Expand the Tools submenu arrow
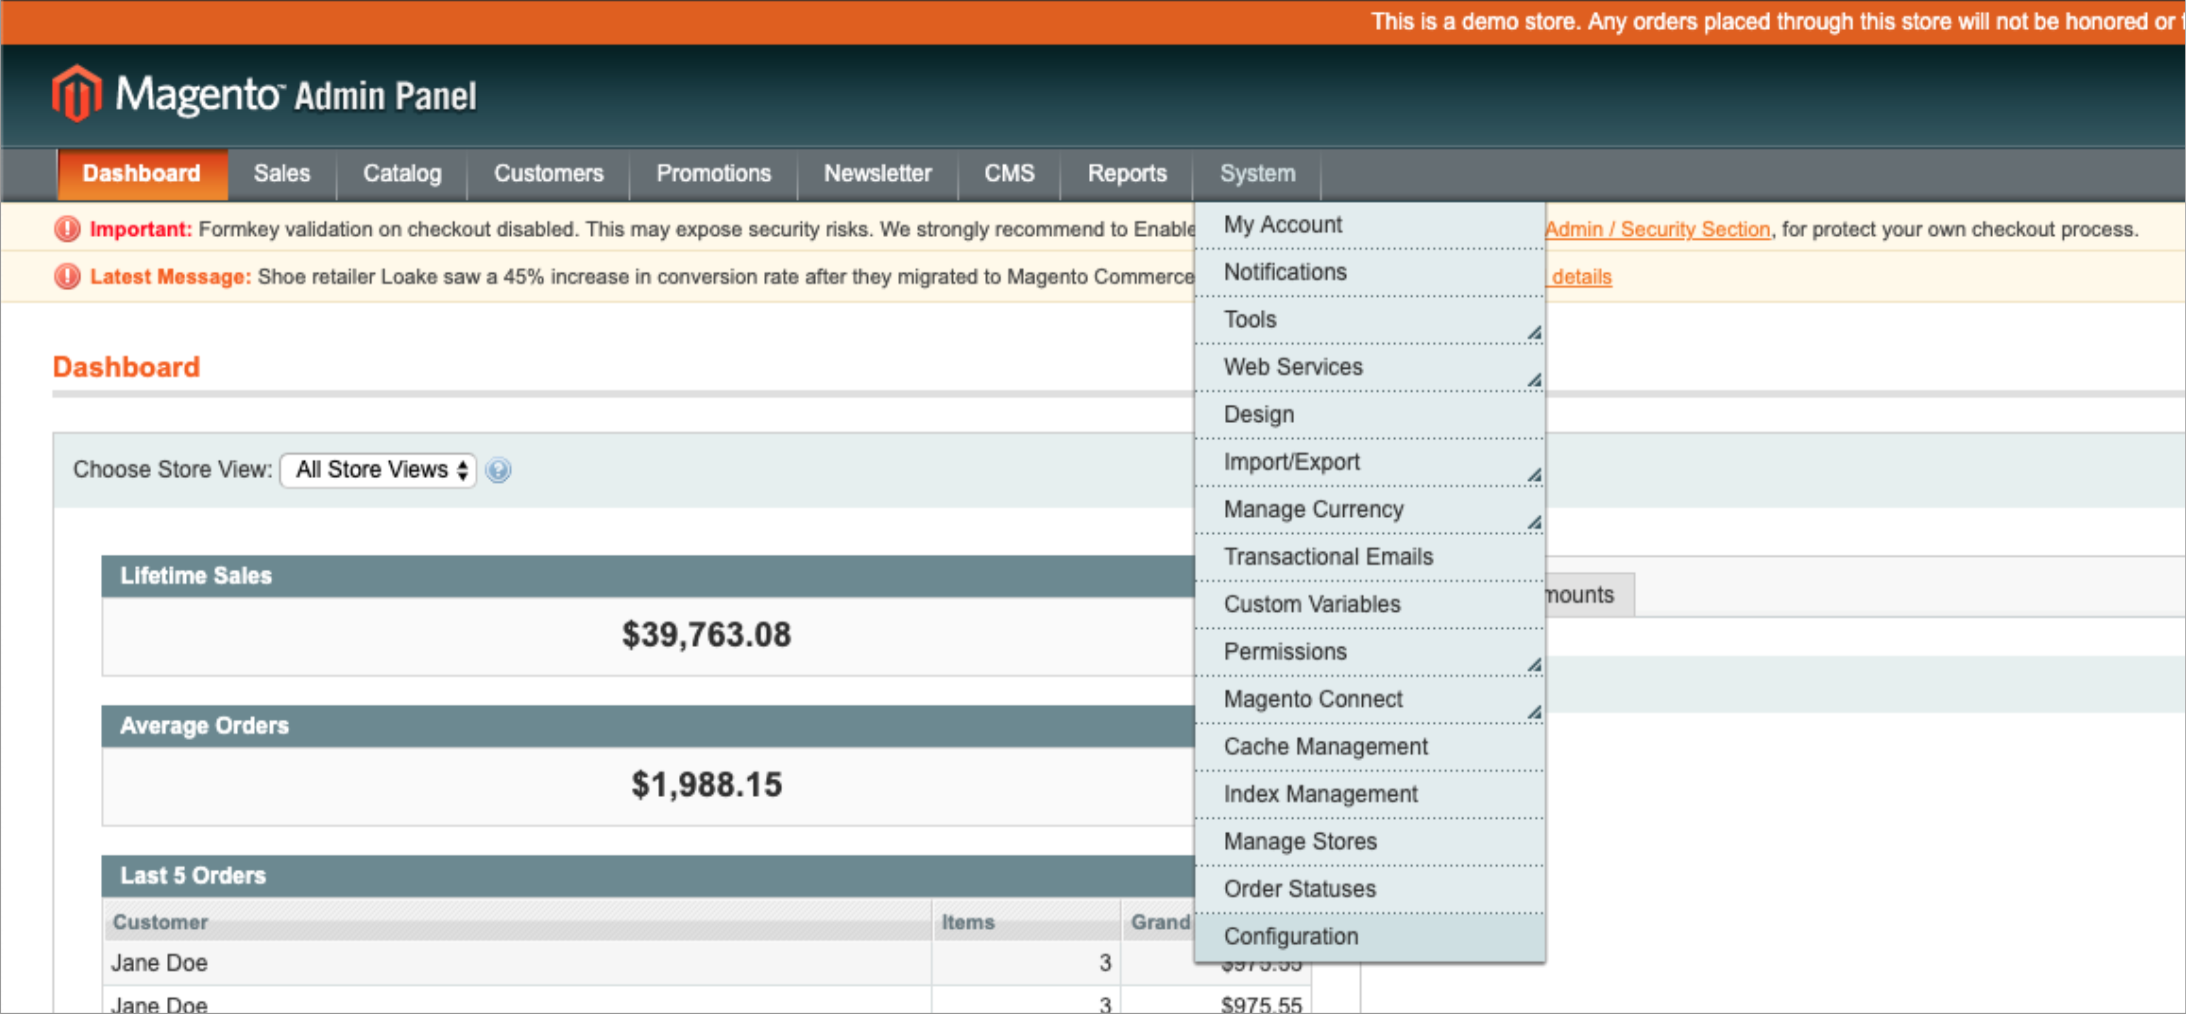Image resolution: width=2186 pixels, height=1014 pixels. pos(1533,333)
